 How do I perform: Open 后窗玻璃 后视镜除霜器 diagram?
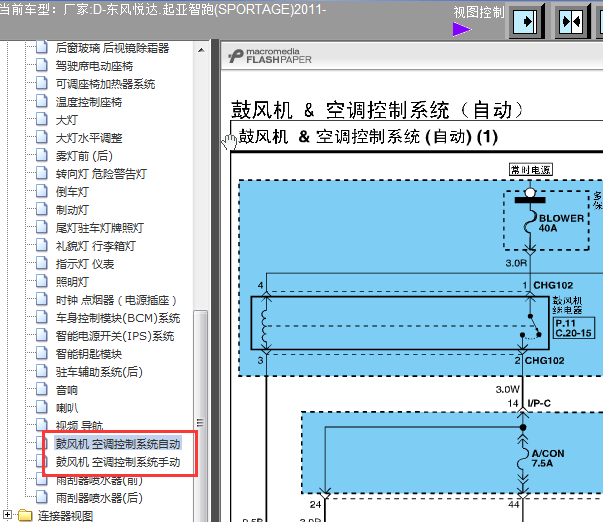(x=112, y=48)
